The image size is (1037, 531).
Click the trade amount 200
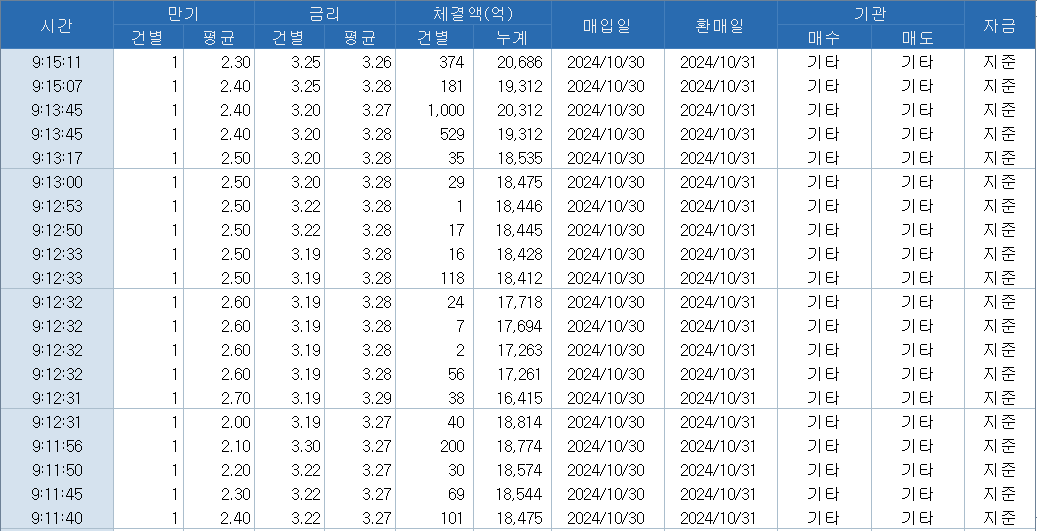tap(452, 446)
